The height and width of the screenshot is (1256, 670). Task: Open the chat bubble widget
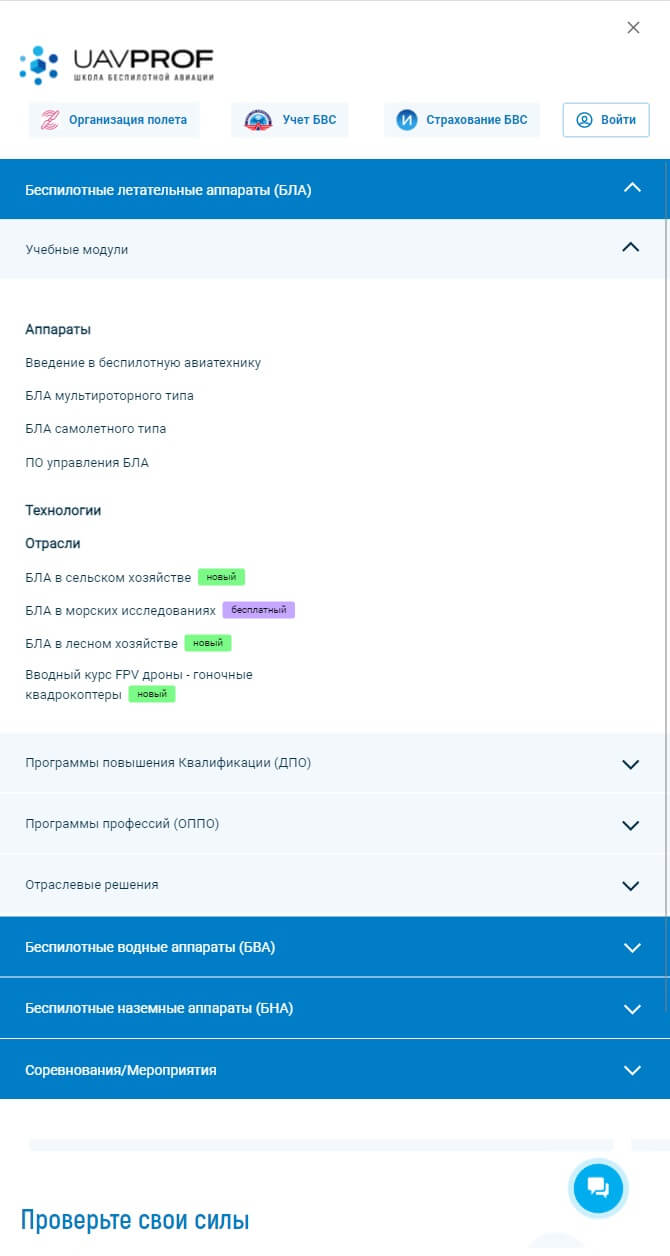598,1188
